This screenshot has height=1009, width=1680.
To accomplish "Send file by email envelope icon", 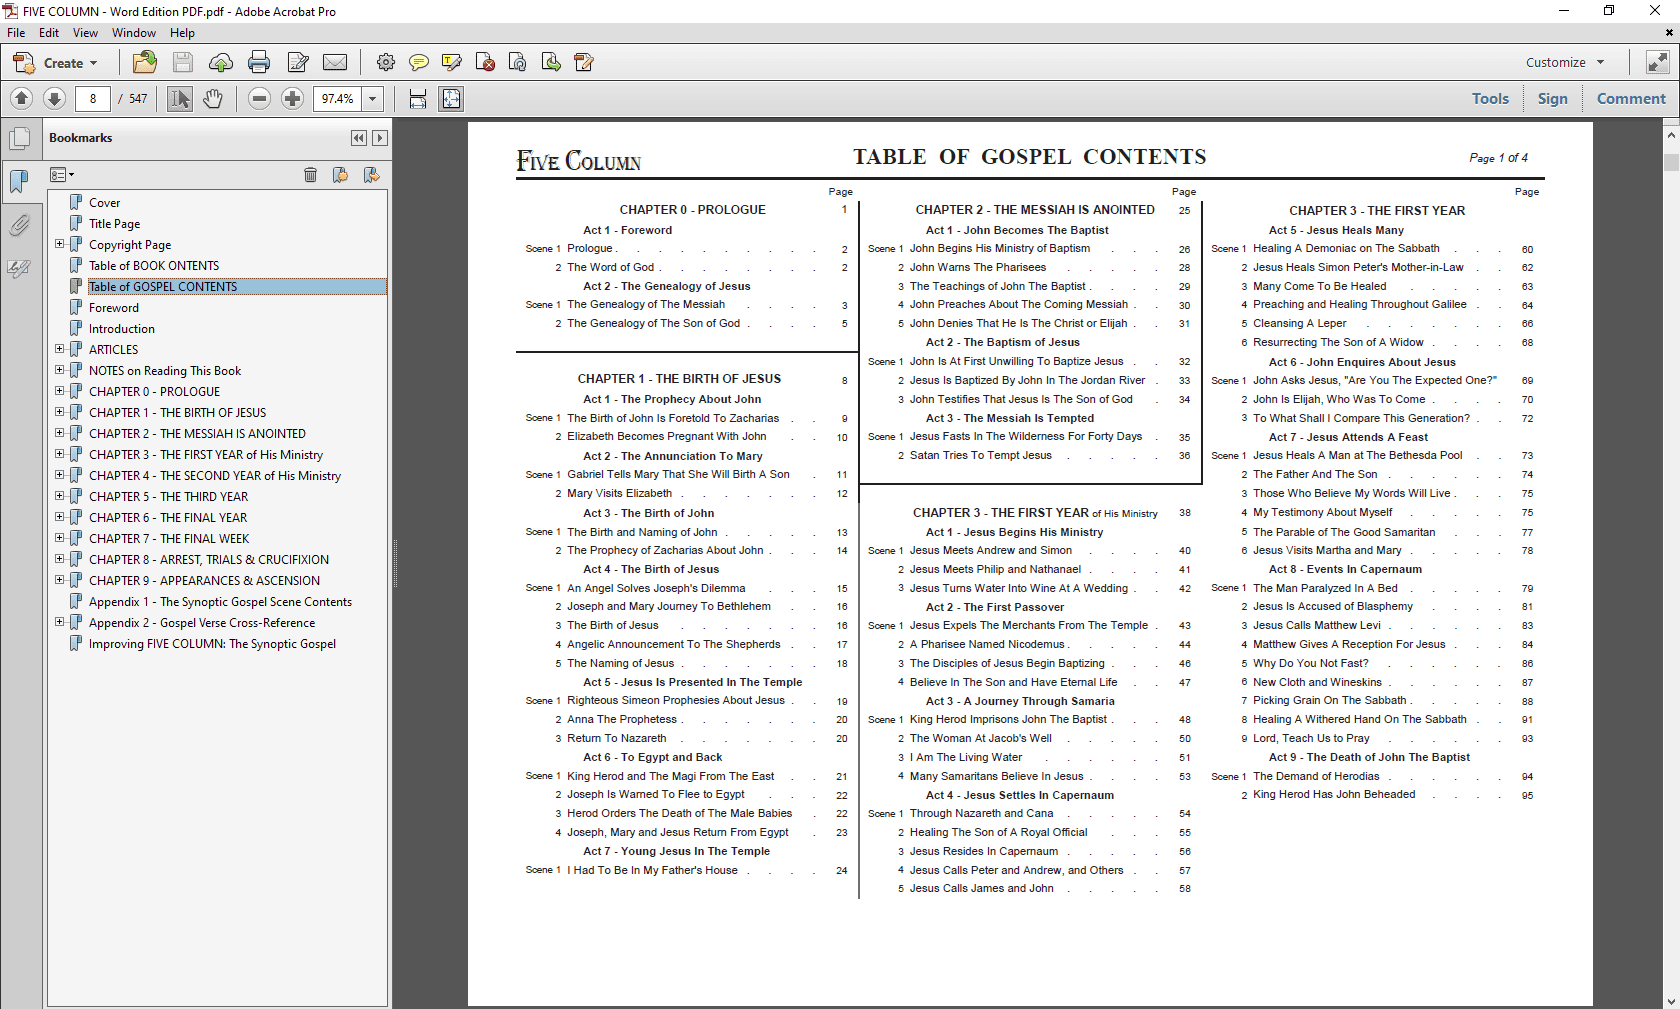I will (336, 62).
